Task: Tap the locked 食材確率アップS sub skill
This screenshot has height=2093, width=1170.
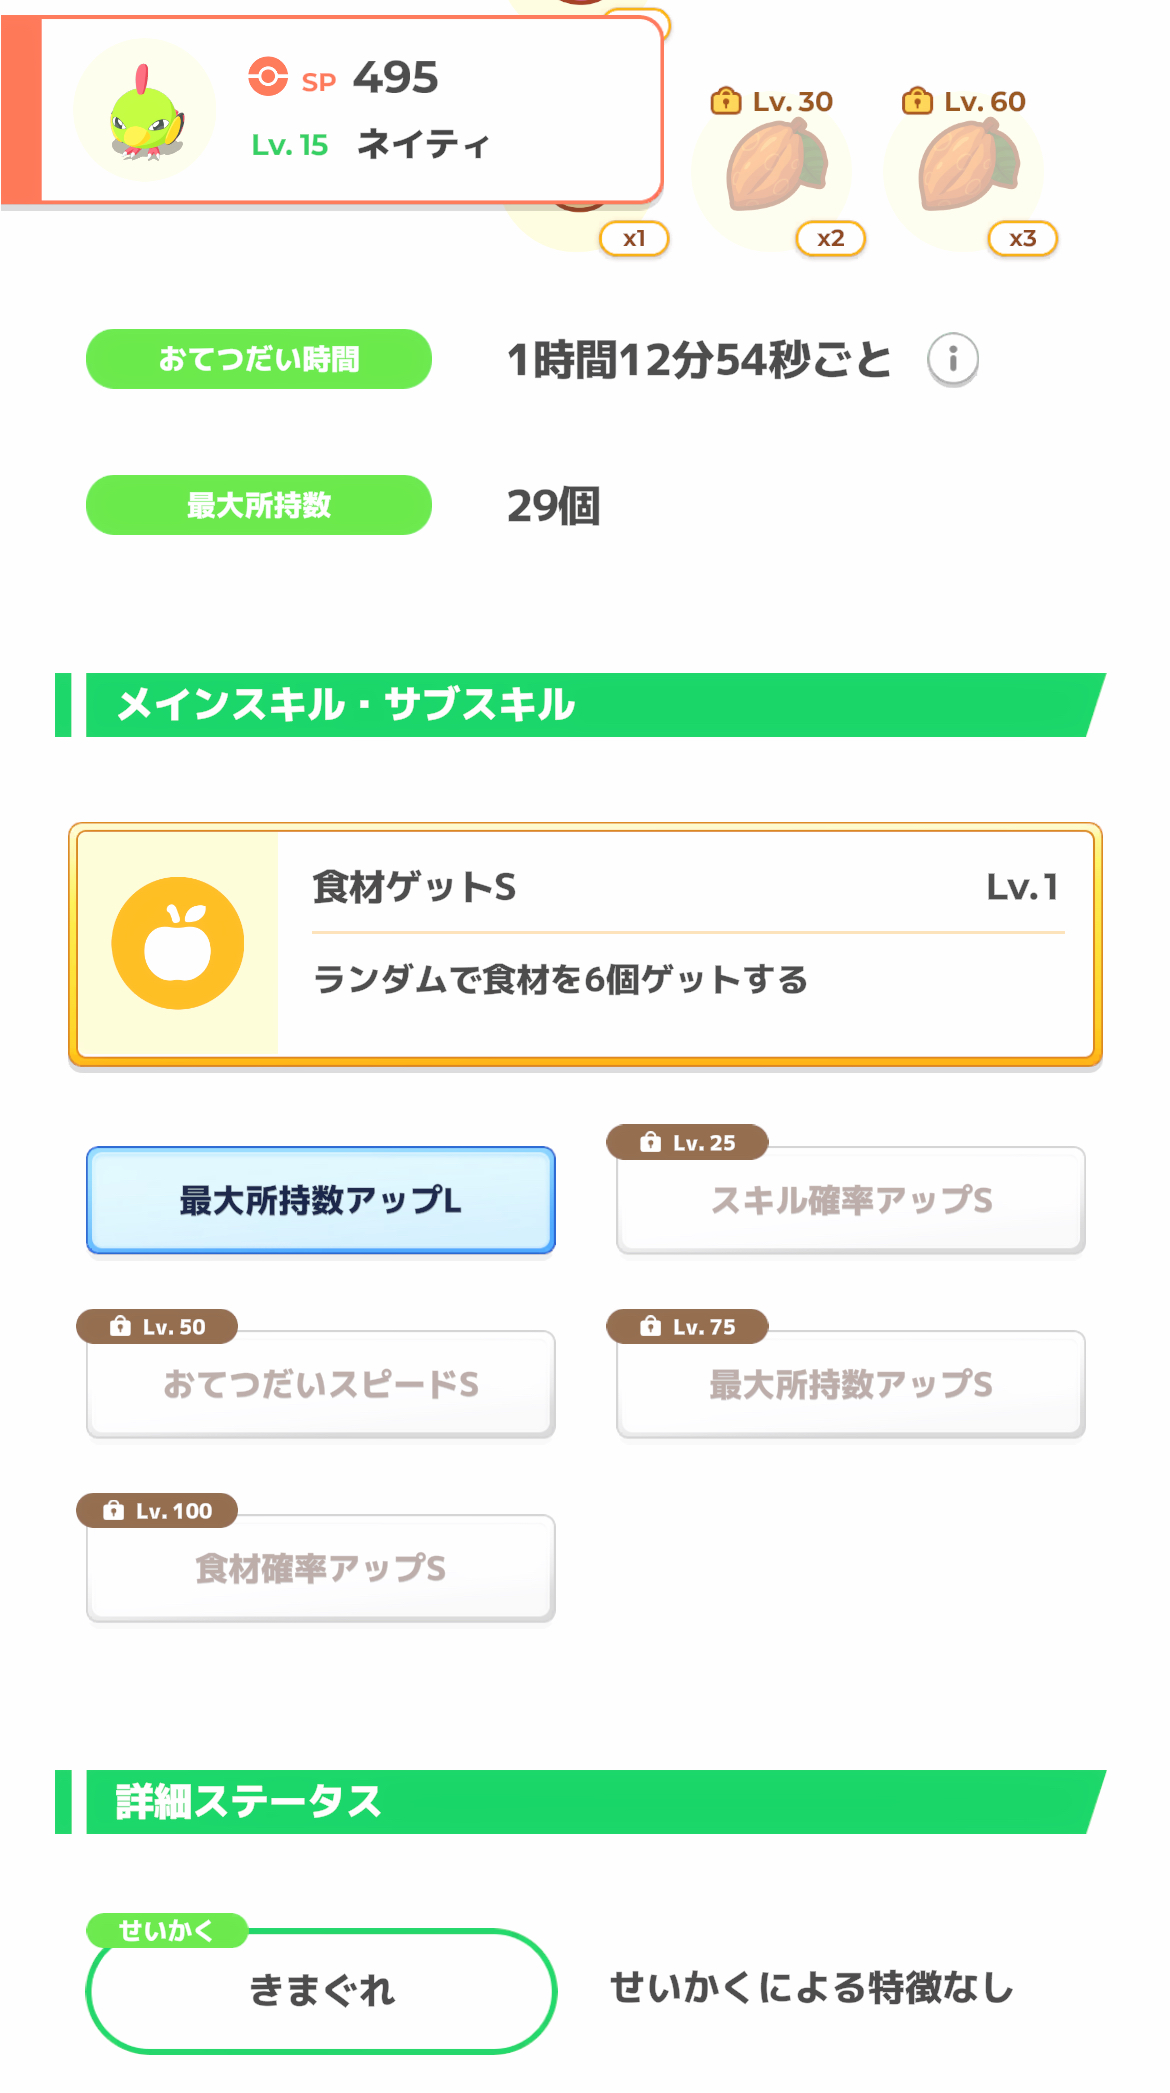Action: coord(320,1568)
